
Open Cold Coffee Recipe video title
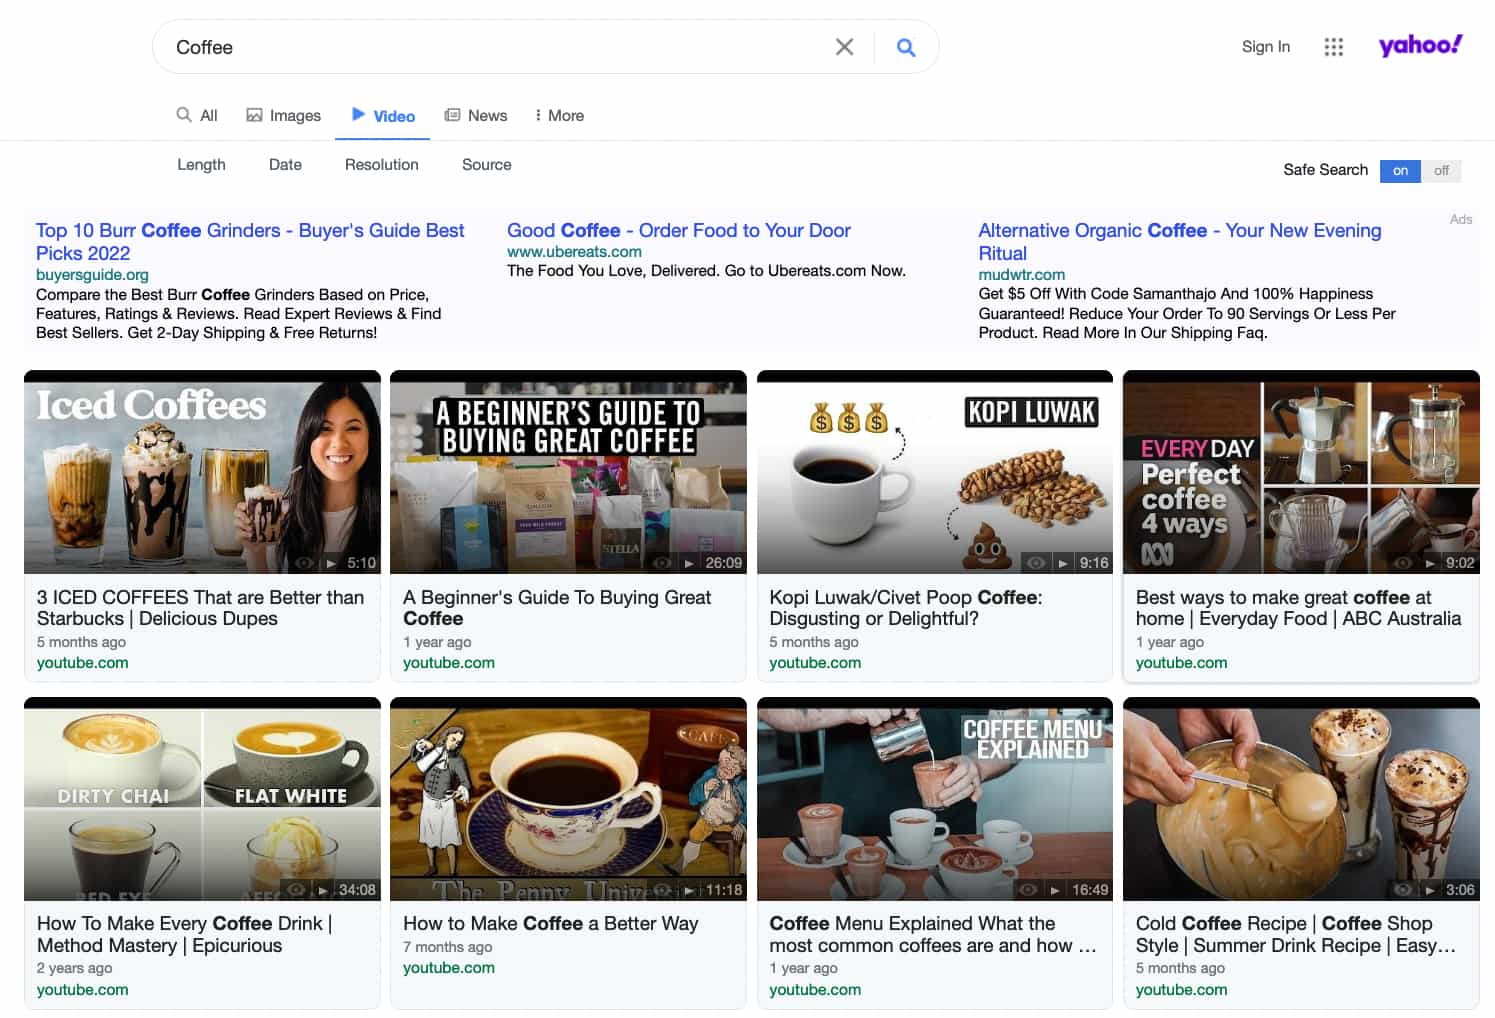click(x=1295, y=934)
